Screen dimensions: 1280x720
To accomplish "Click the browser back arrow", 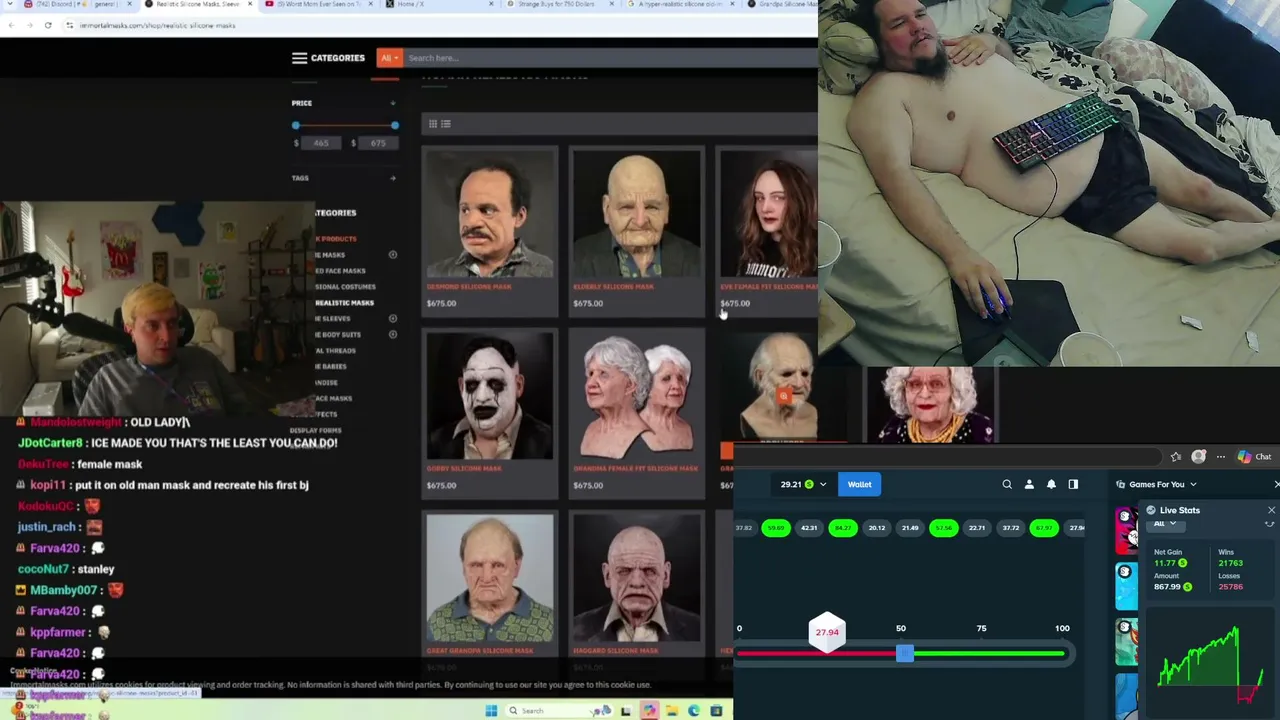I will [10, 25].
